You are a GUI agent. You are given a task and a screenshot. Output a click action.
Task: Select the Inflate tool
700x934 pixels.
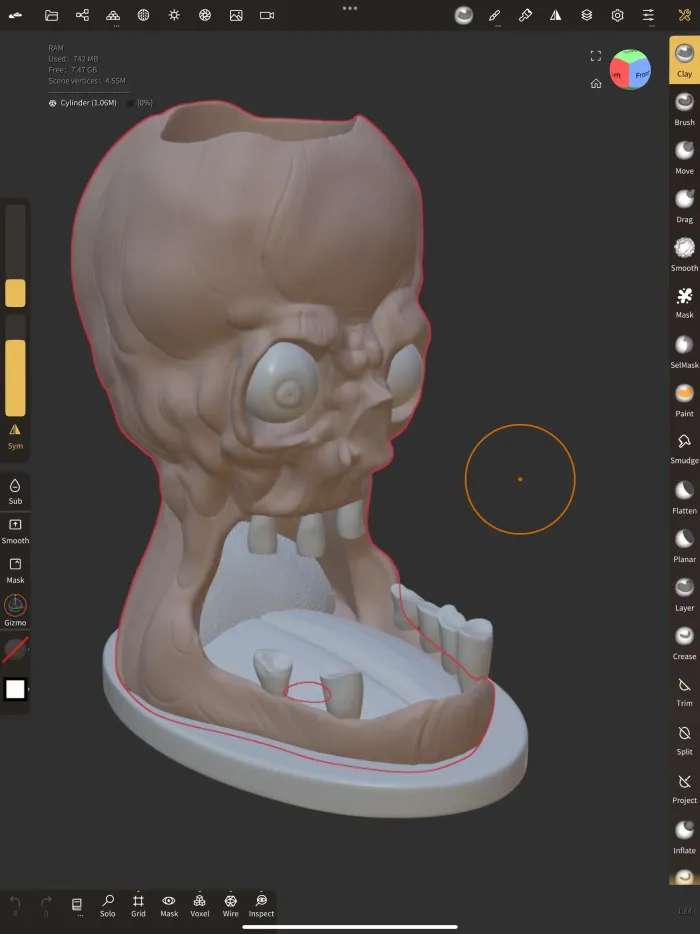click(684, 835)
